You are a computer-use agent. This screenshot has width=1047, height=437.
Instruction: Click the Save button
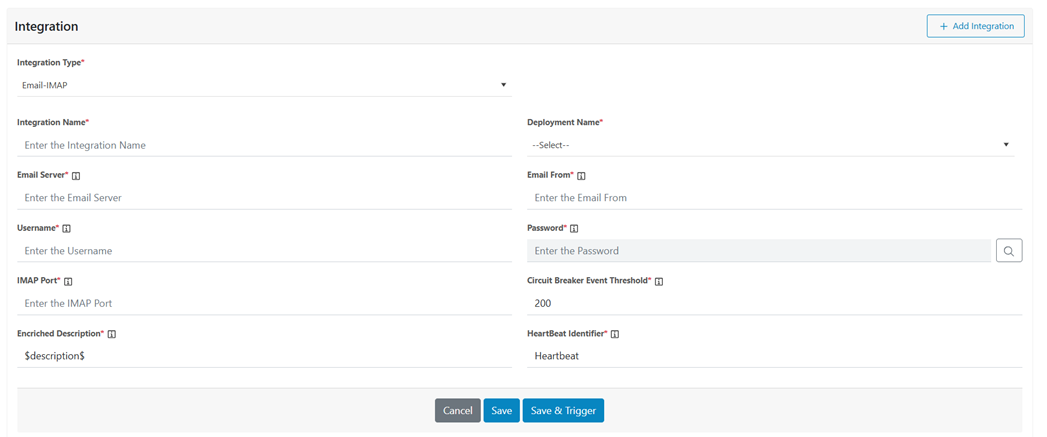tap(501, 411)
